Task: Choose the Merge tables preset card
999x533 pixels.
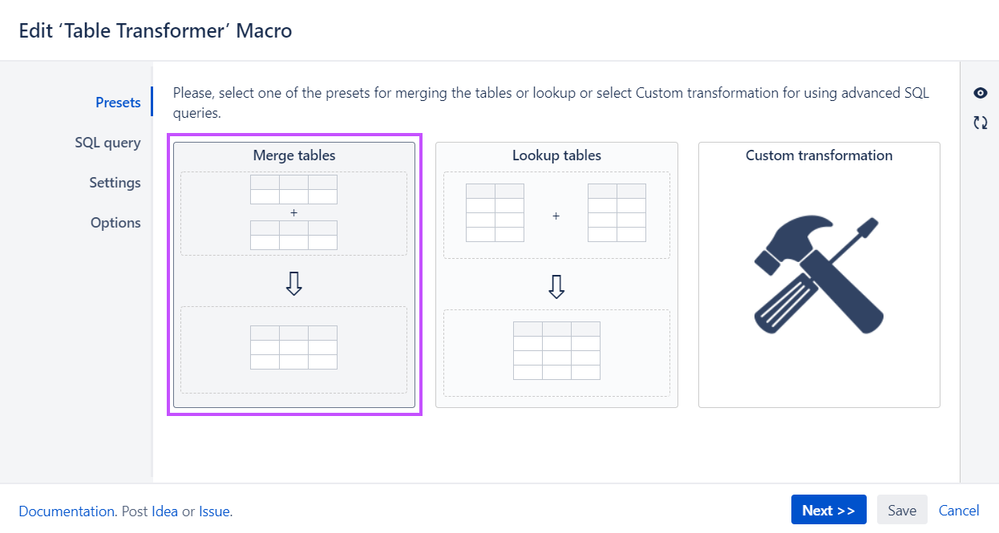Action: 294,274
